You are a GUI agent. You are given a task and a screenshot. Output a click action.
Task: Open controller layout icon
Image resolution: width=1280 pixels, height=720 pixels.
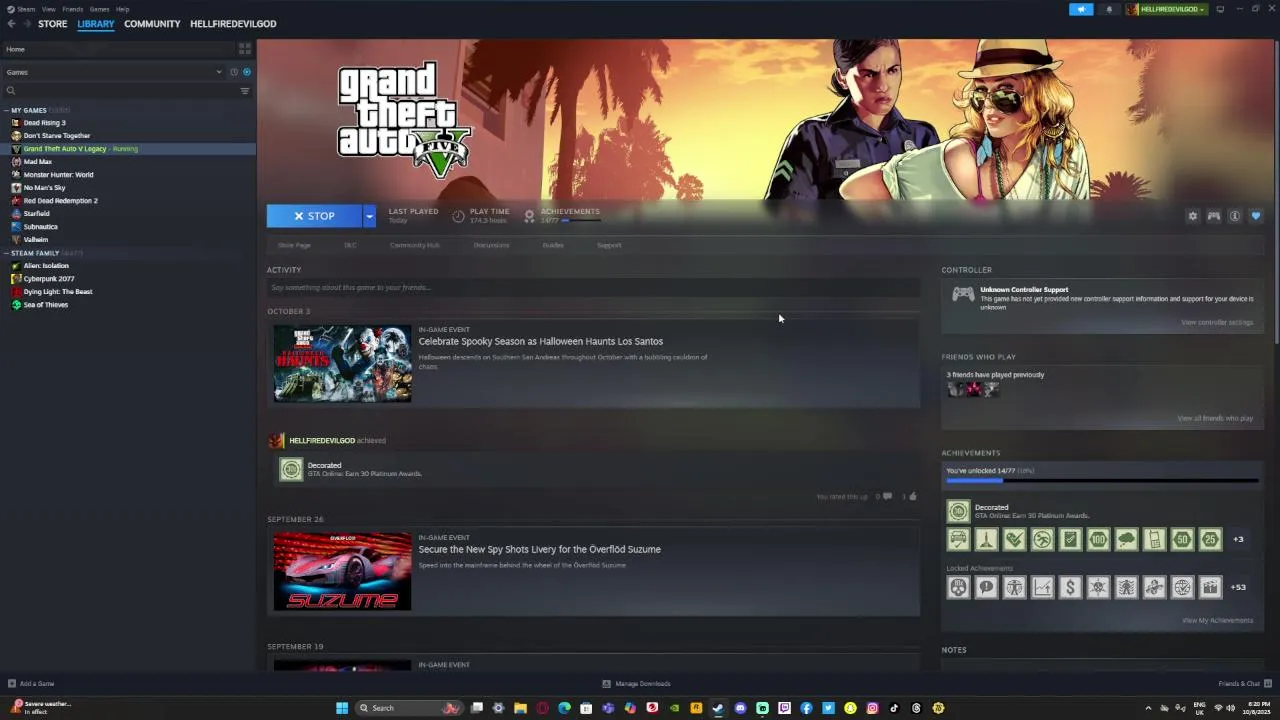(1214, 216)
